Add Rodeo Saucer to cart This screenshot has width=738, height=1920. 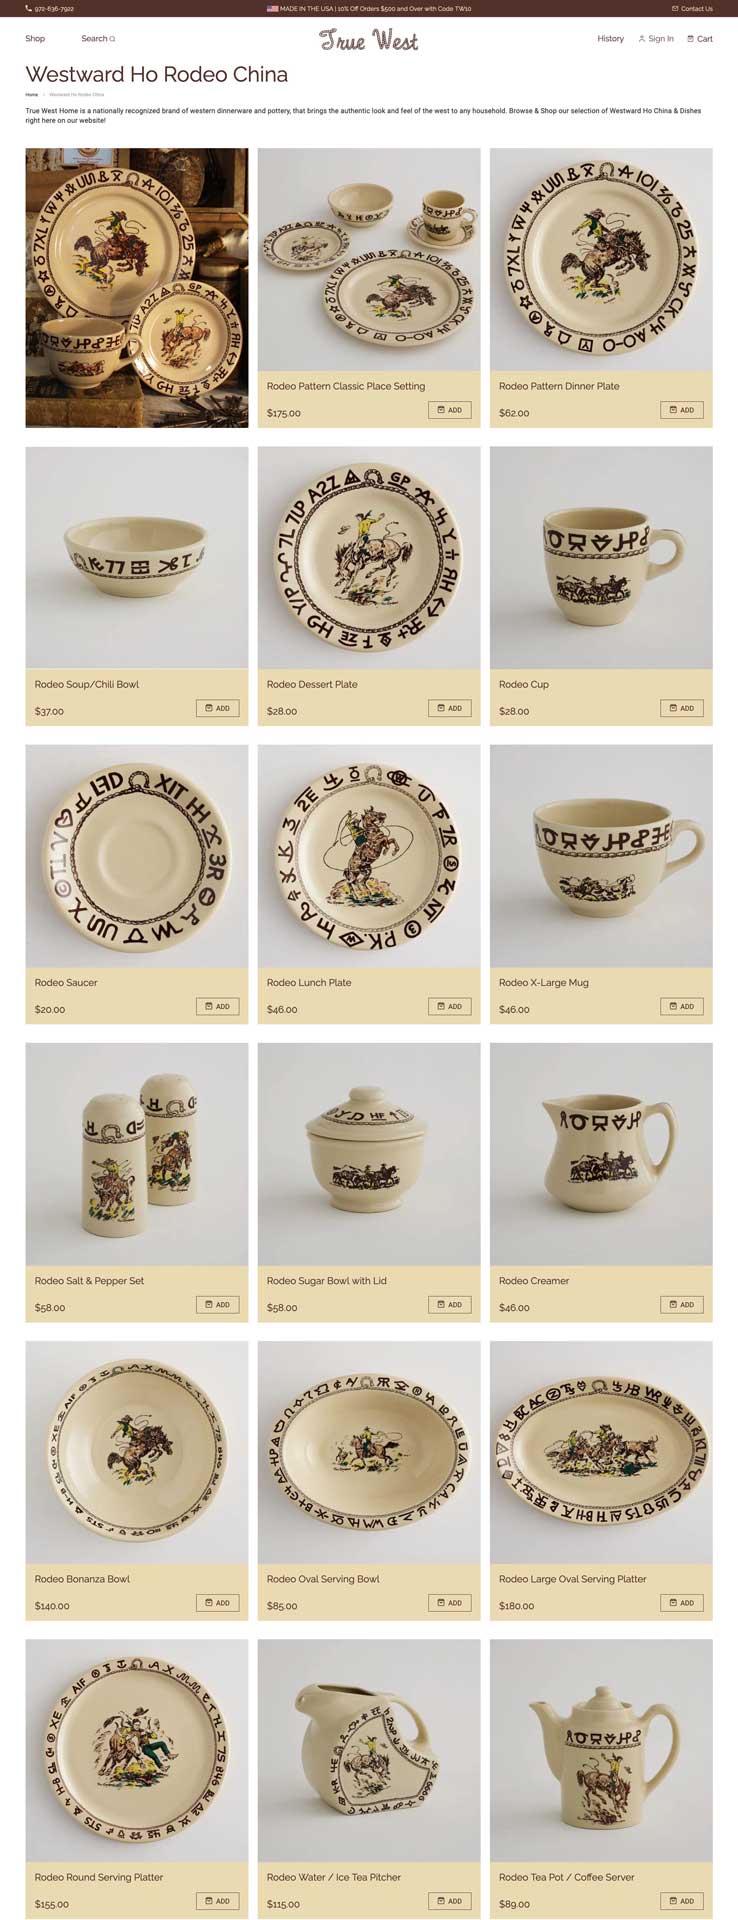tap(218, 1006)
